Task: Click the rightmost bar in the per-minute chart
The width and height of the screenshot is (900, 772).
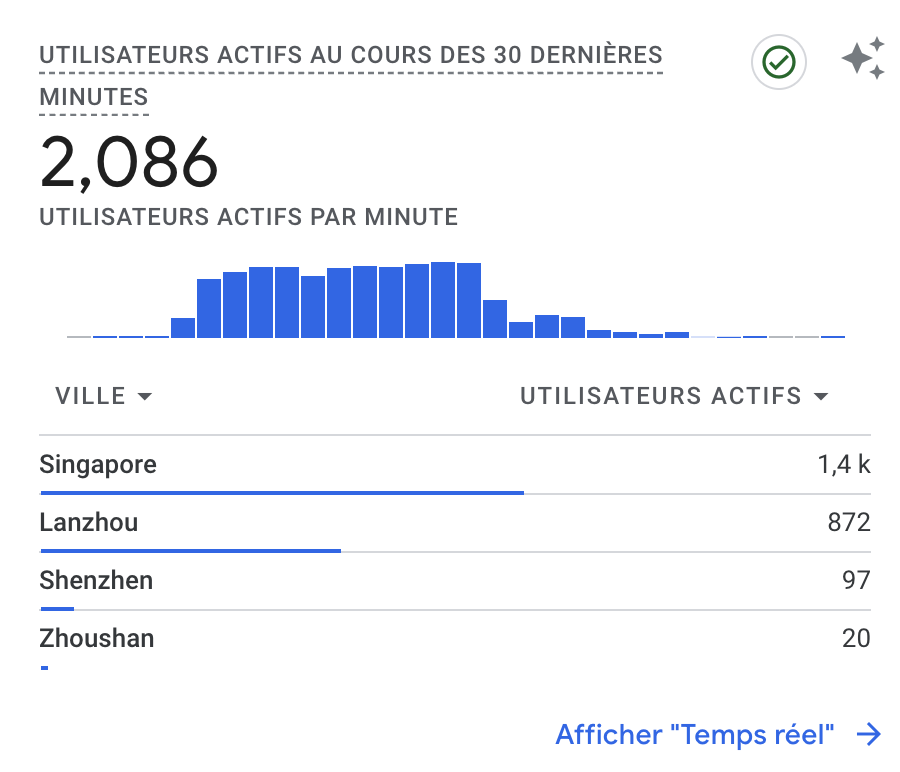Action: [833, 336]
